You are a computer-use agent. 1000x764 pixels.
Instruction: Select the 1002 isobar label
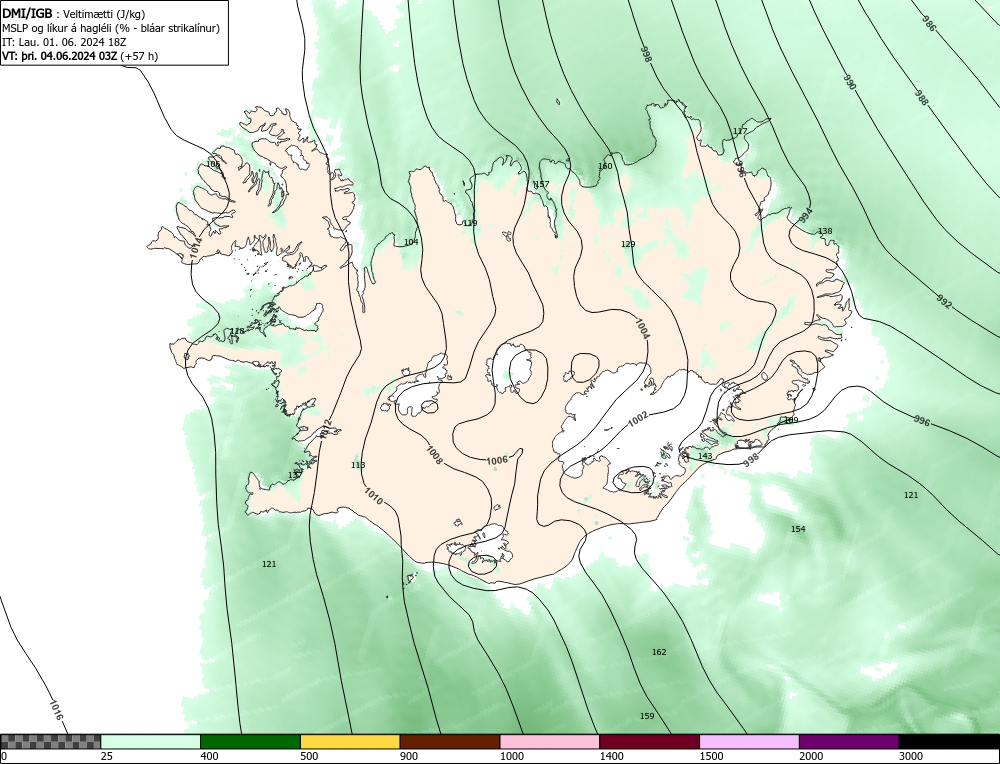tap(638, 419)
